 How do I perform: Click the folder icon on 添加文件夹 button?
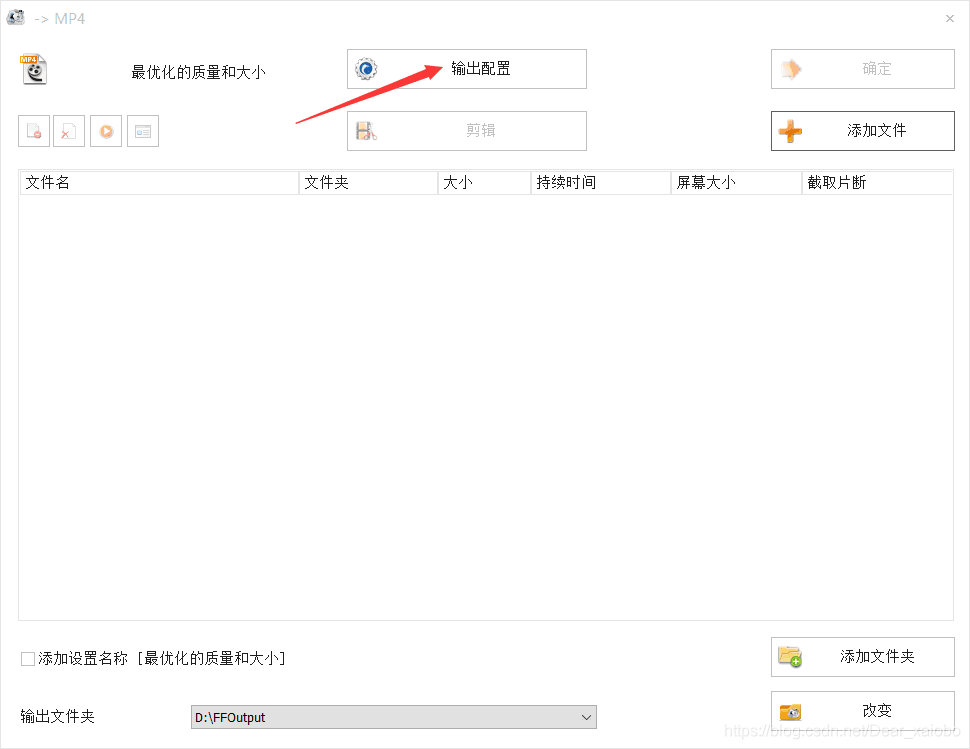(790, 657)
